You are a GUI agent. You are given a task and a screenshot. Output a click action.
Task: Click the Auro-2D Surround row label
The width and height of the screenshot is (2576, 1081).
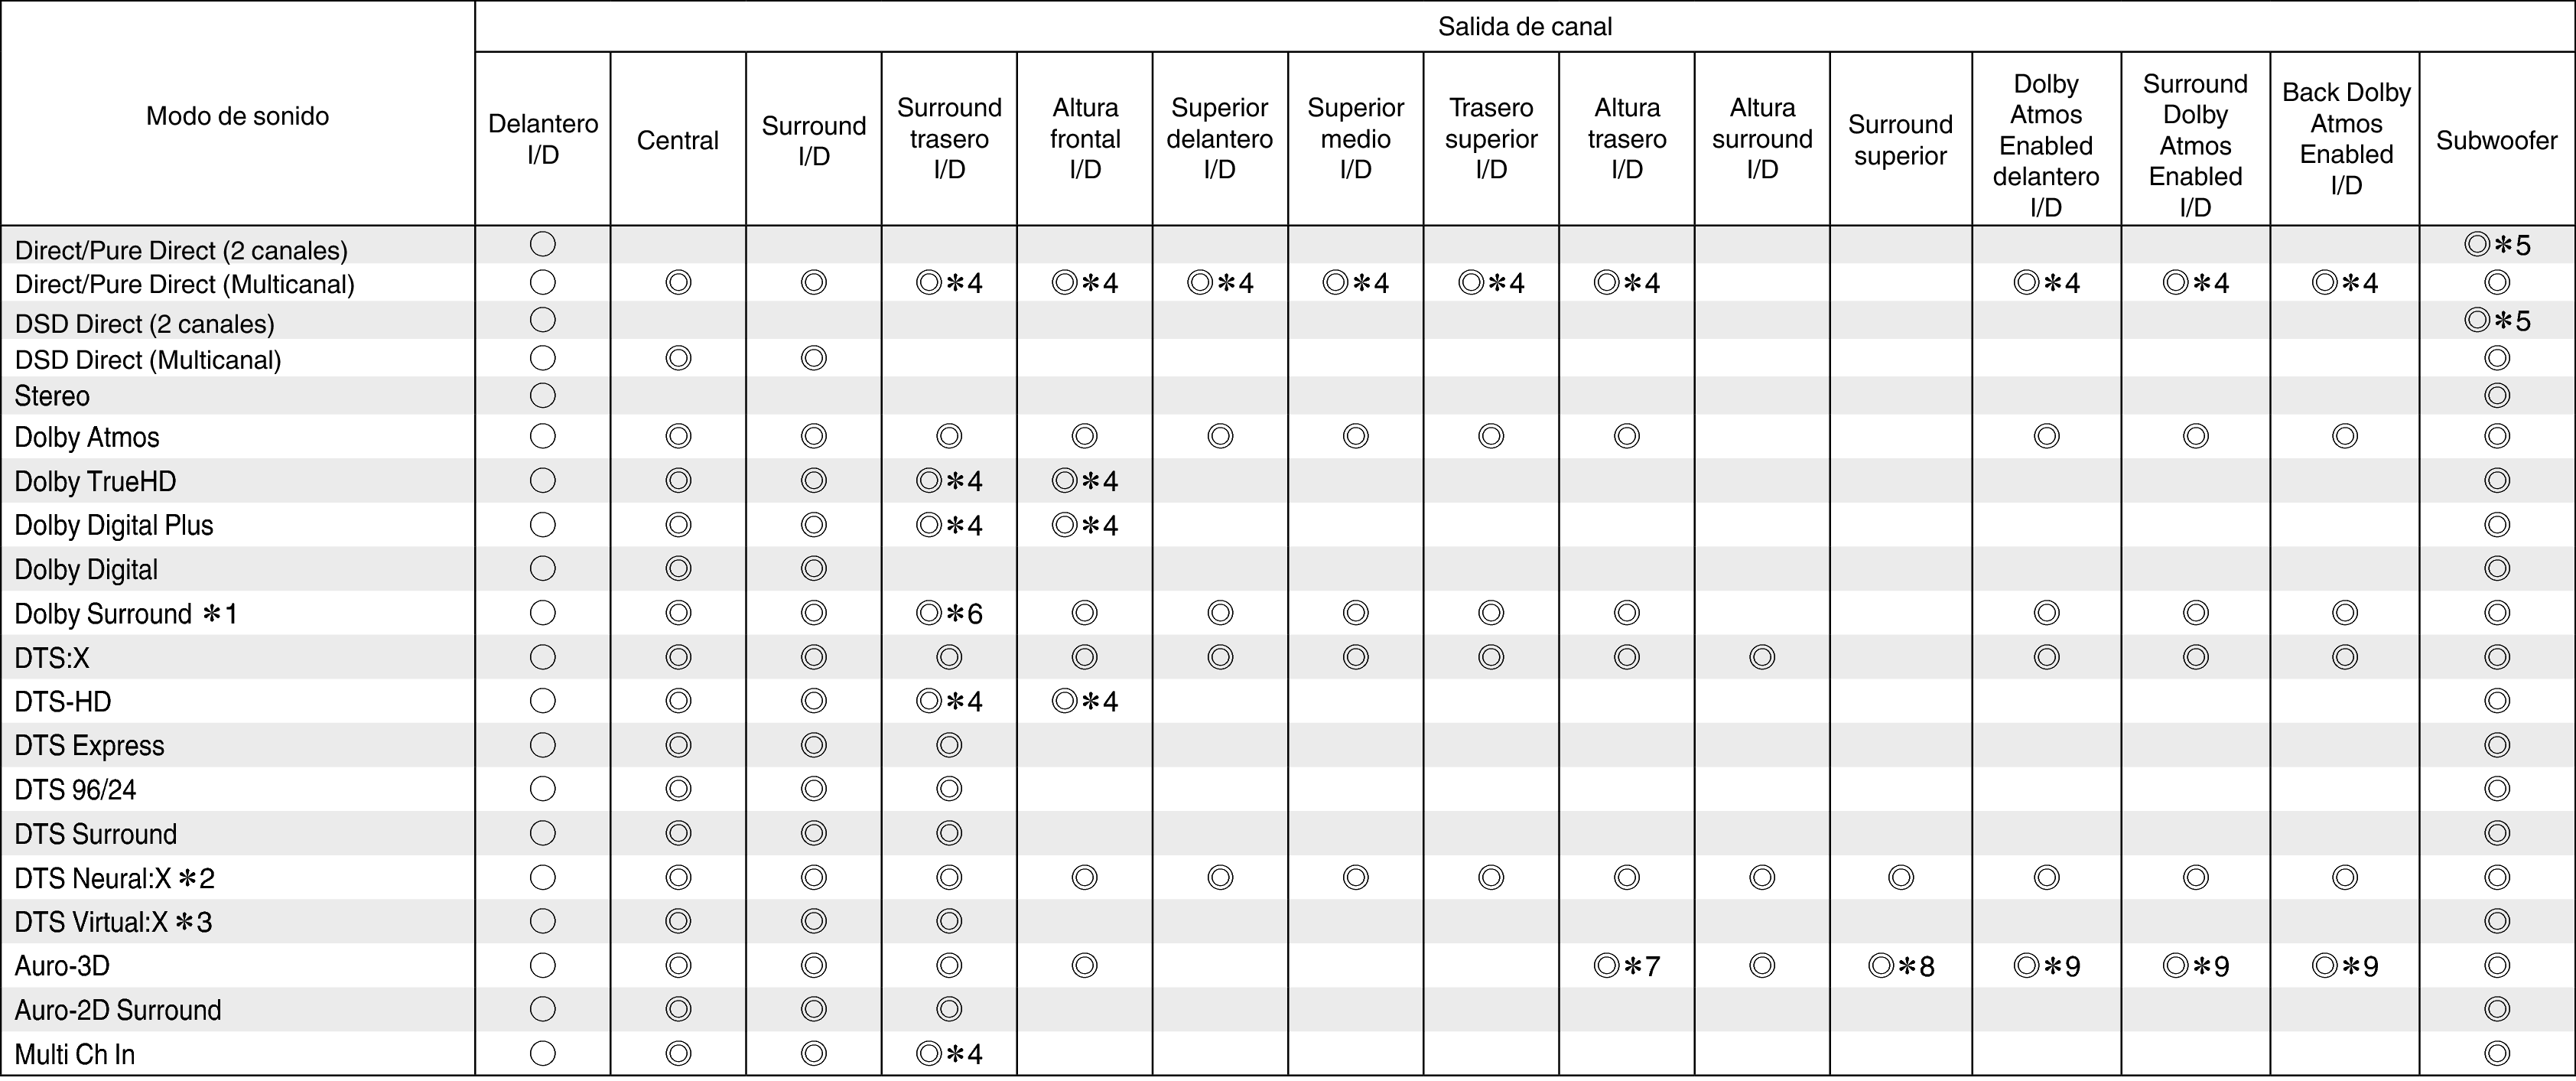(x=118, y=1010)
